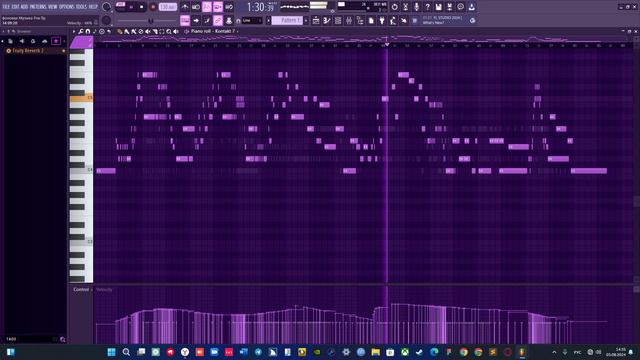The height and width of the screenshot is (360, 640).
Task: Click the song position slider
Action: tap(151, 20)
